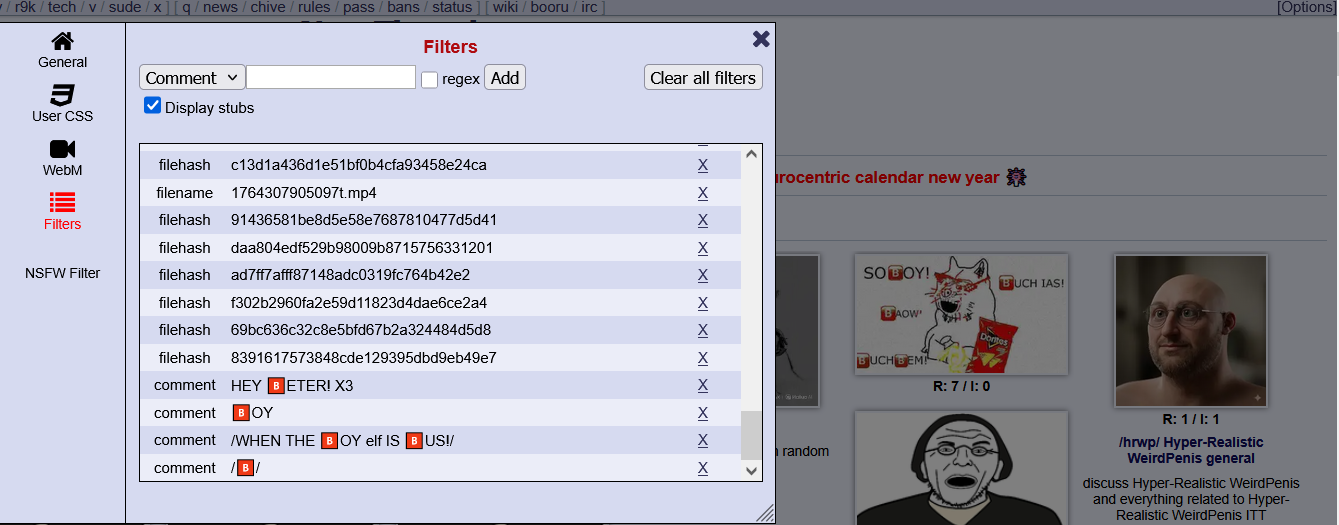
Task: Uncheck the Display stubs checkbox
Action: coord(153,106)
